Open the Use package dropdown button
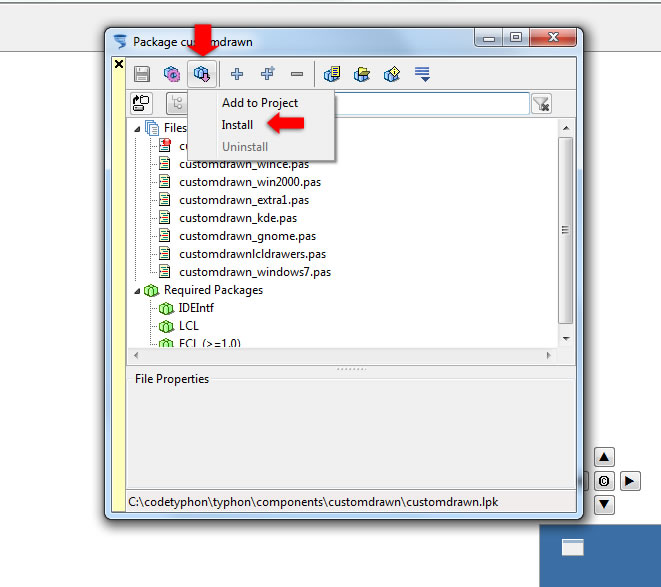The height and width of the screenshot is (587, 661). pos(202,74)
